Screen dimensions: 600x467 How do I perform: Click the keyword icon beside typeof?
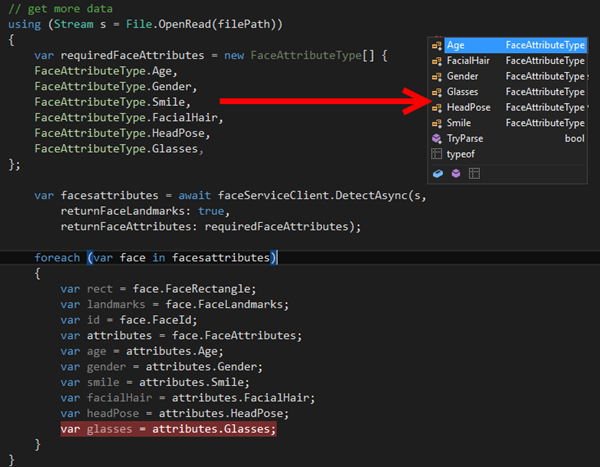[437, 154]
